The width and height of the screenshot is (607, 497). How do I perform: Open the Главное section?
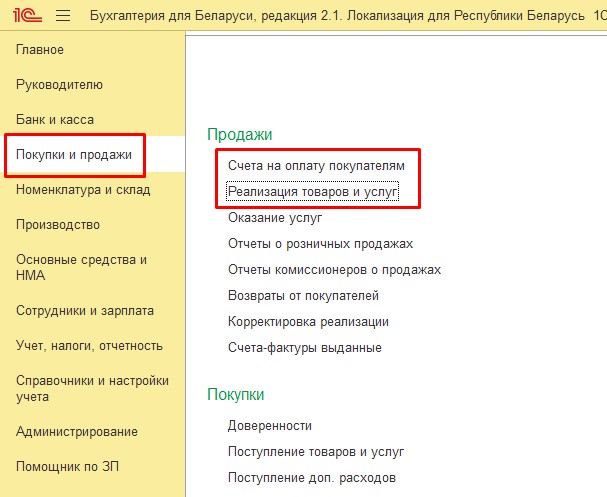pyautogui.click(x=40, y=50)
